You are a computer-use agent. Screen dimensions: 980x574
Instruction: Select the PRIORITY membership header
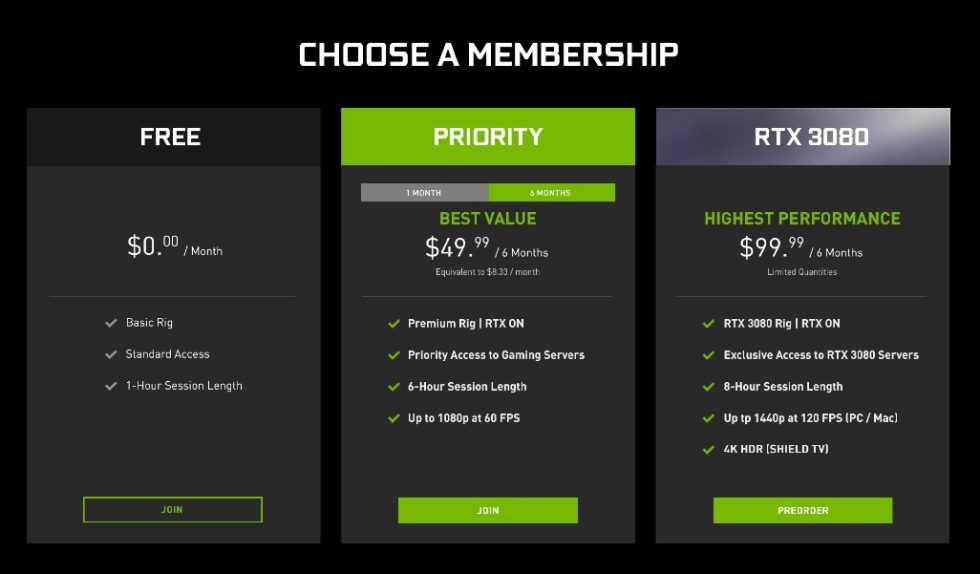click(x=488, y=137)
